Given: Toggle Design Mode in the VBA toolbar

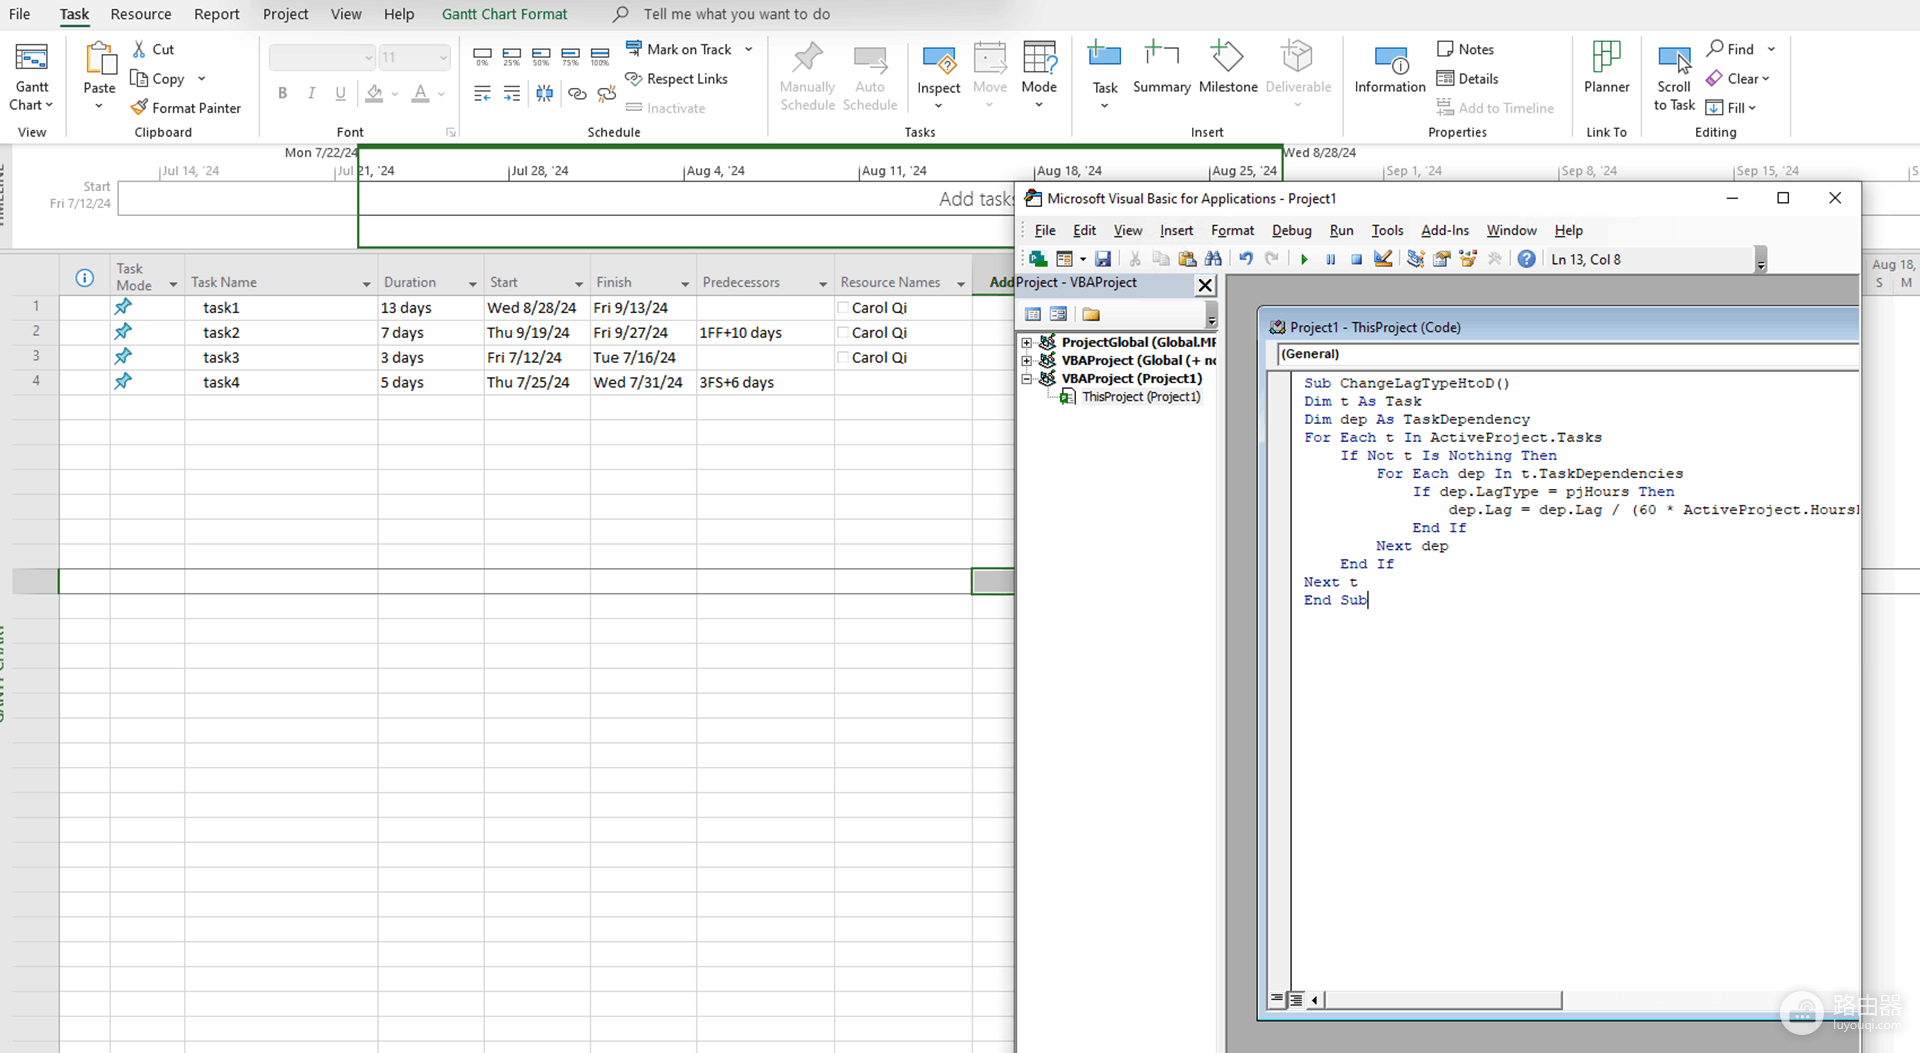Looking at the screenshot, I should [1383, 259].
